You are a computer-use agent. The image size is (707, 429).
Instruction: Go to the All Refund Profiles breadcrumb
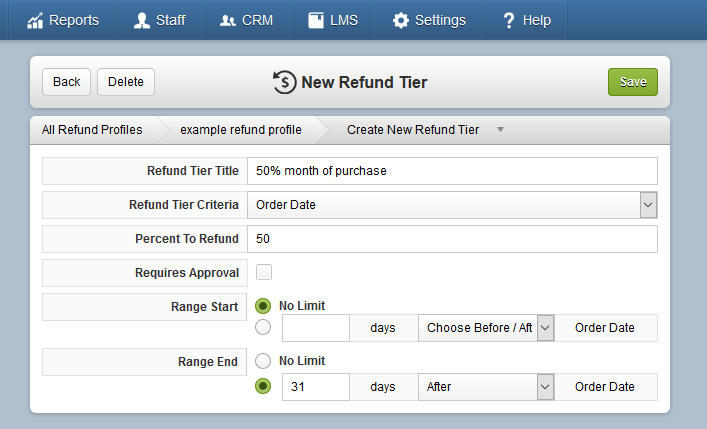(x=92, y=130)
